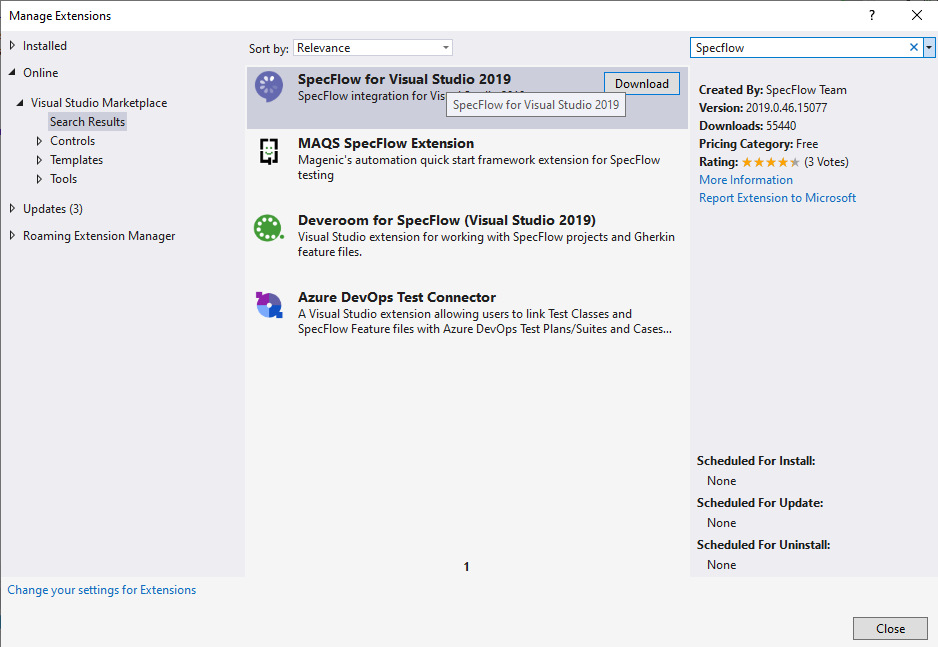Screen dimensions: 938x647
Task: Click the Deveroom Gherkin feature files description
Action: (486, 245)
